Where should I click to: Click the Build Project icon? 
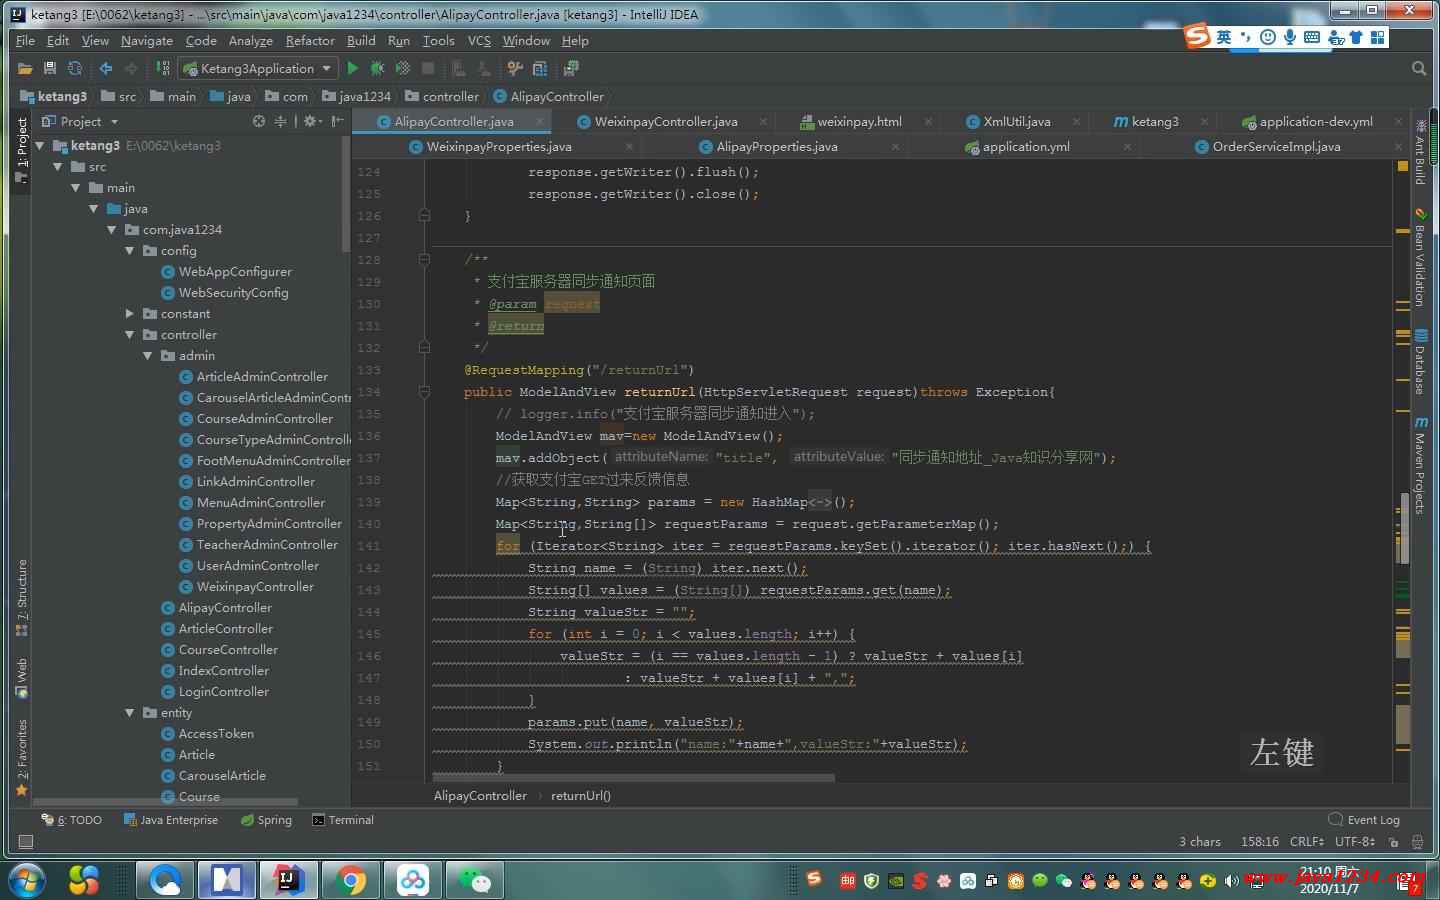coord(163,68)
